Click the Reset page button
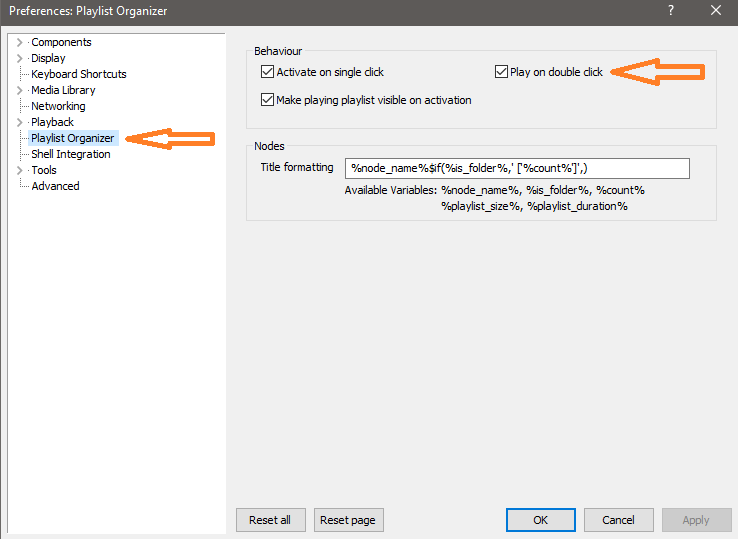Image resolution: width=738 pixels, height=539 pixels. (x=349, y=520)
